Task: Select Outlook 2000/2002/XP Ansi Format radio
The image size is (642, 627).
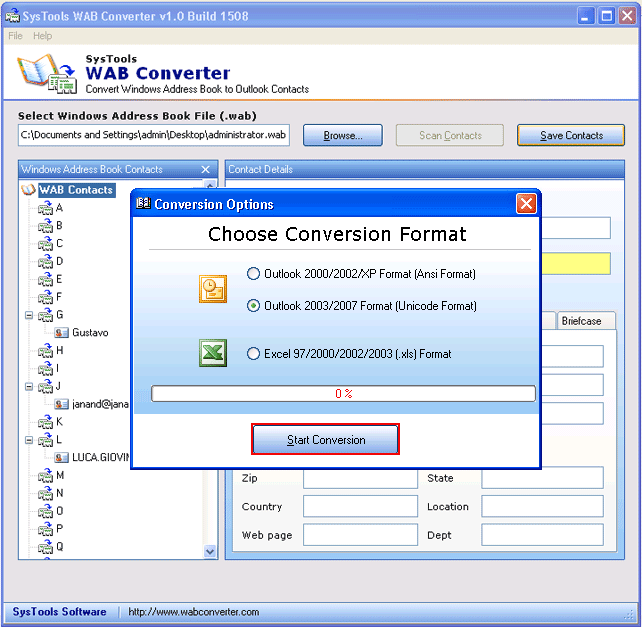Action: click(x=253, y=273)
